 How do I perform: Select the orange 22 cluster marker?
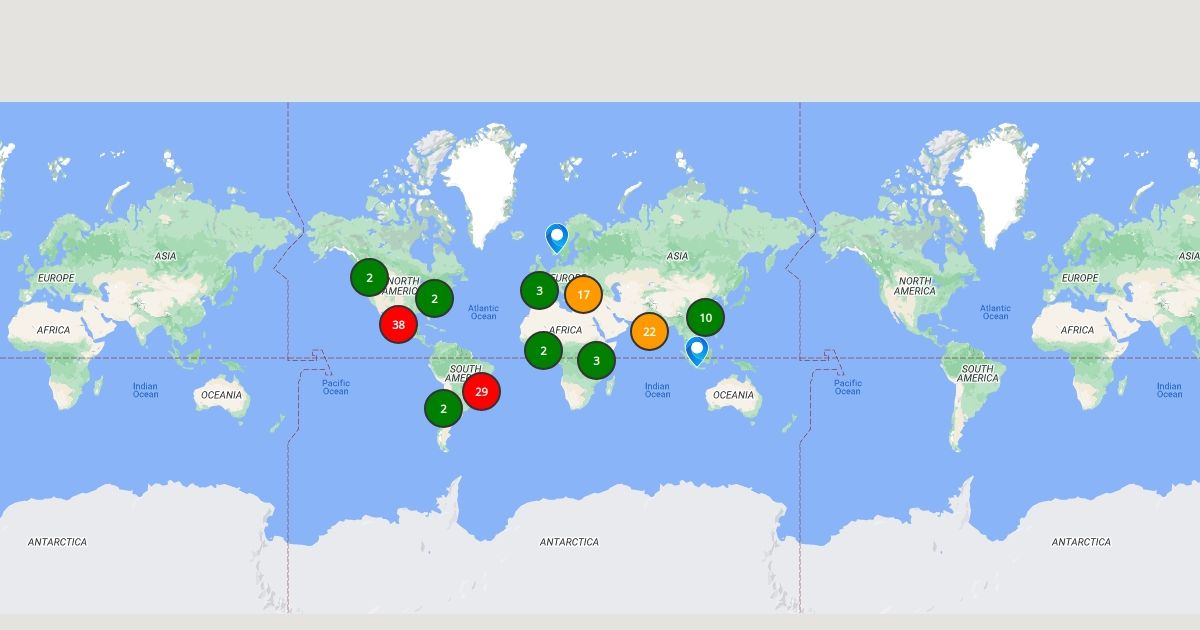(x=649, y=331)
